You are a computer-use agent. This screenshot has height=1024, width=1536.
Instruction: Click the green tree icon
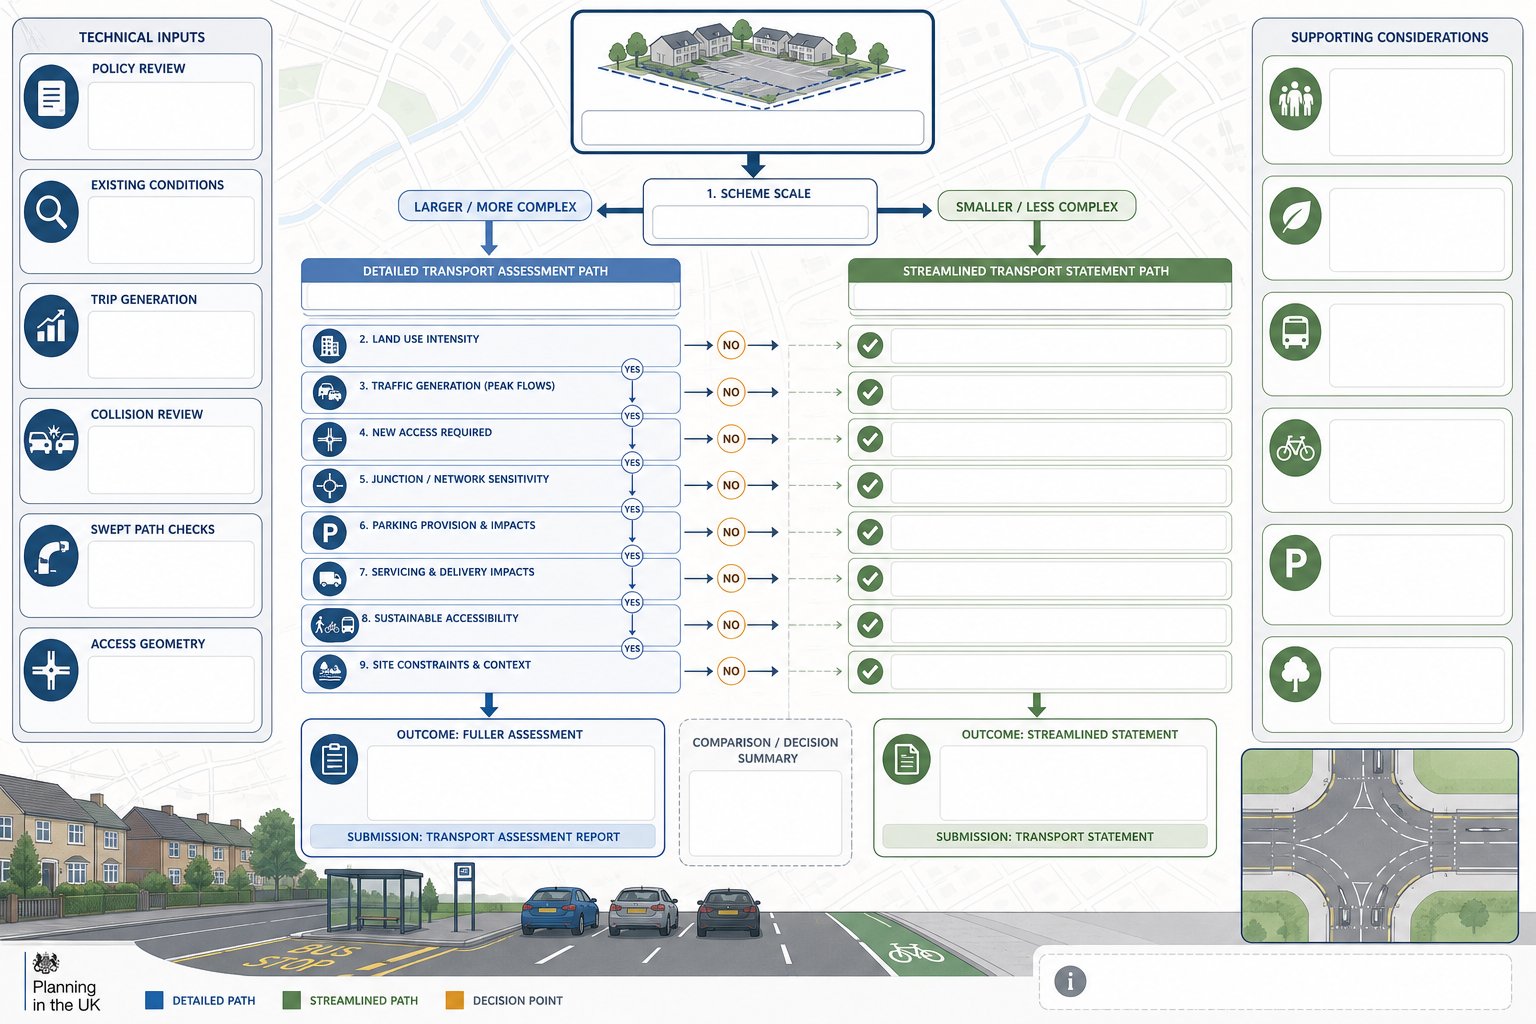click(1295, 674)
